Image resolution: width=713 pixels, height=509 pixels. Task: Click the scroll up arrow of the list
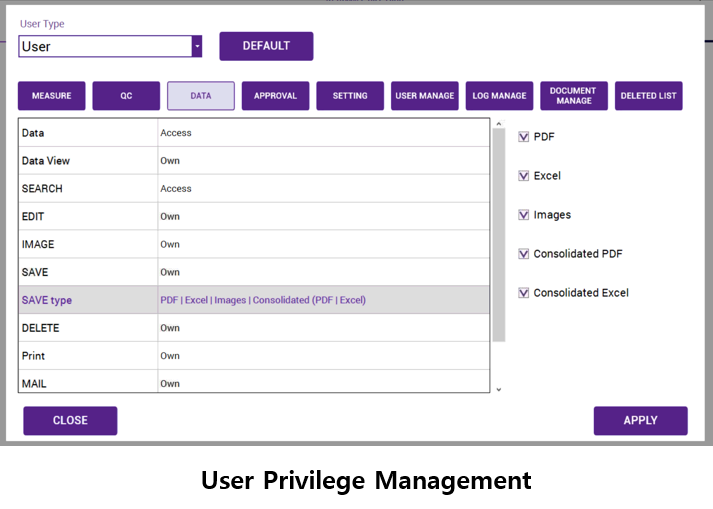pos(499,125)
